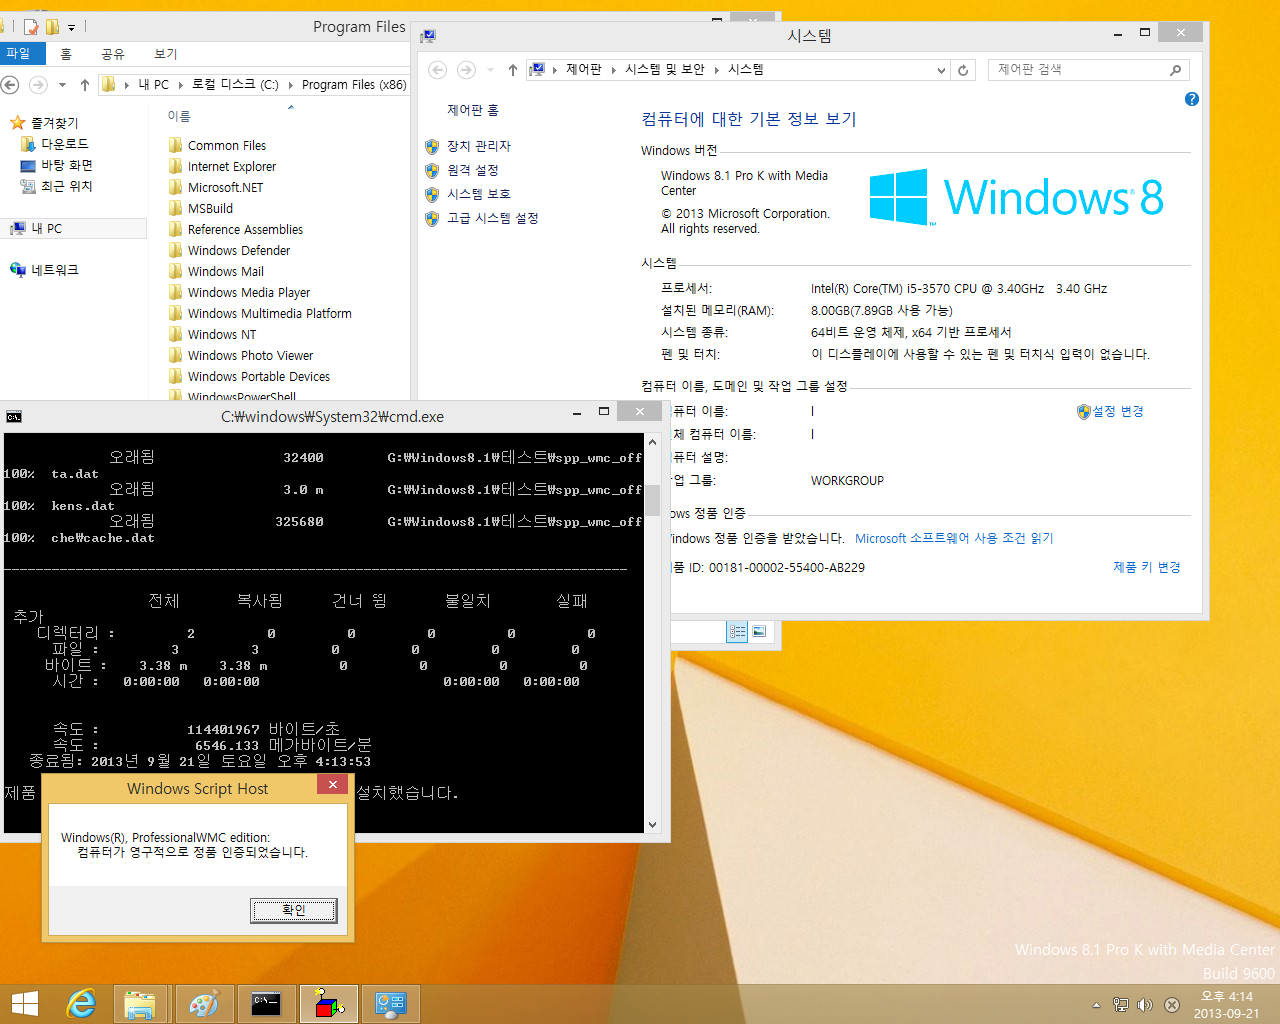Click the OK button in Windows Script Host
This screenshot has width=1280, height=1024.
pos(293,910)
